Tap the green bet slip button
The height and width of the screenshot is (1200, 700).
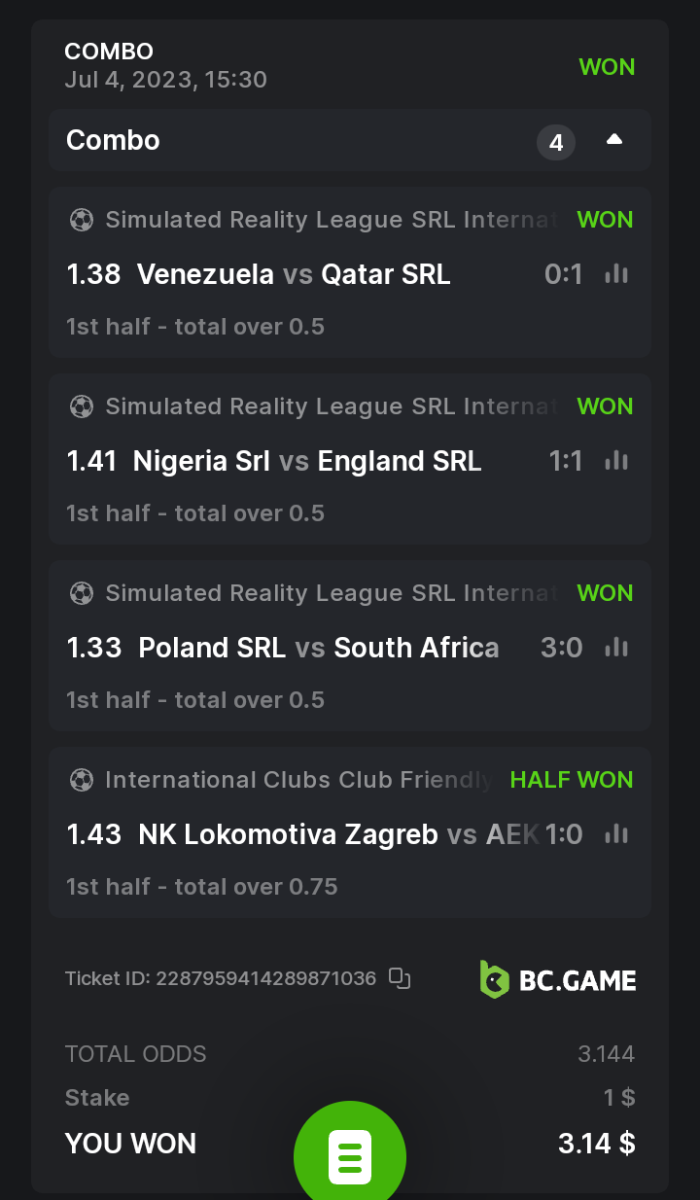(350, 1155)
